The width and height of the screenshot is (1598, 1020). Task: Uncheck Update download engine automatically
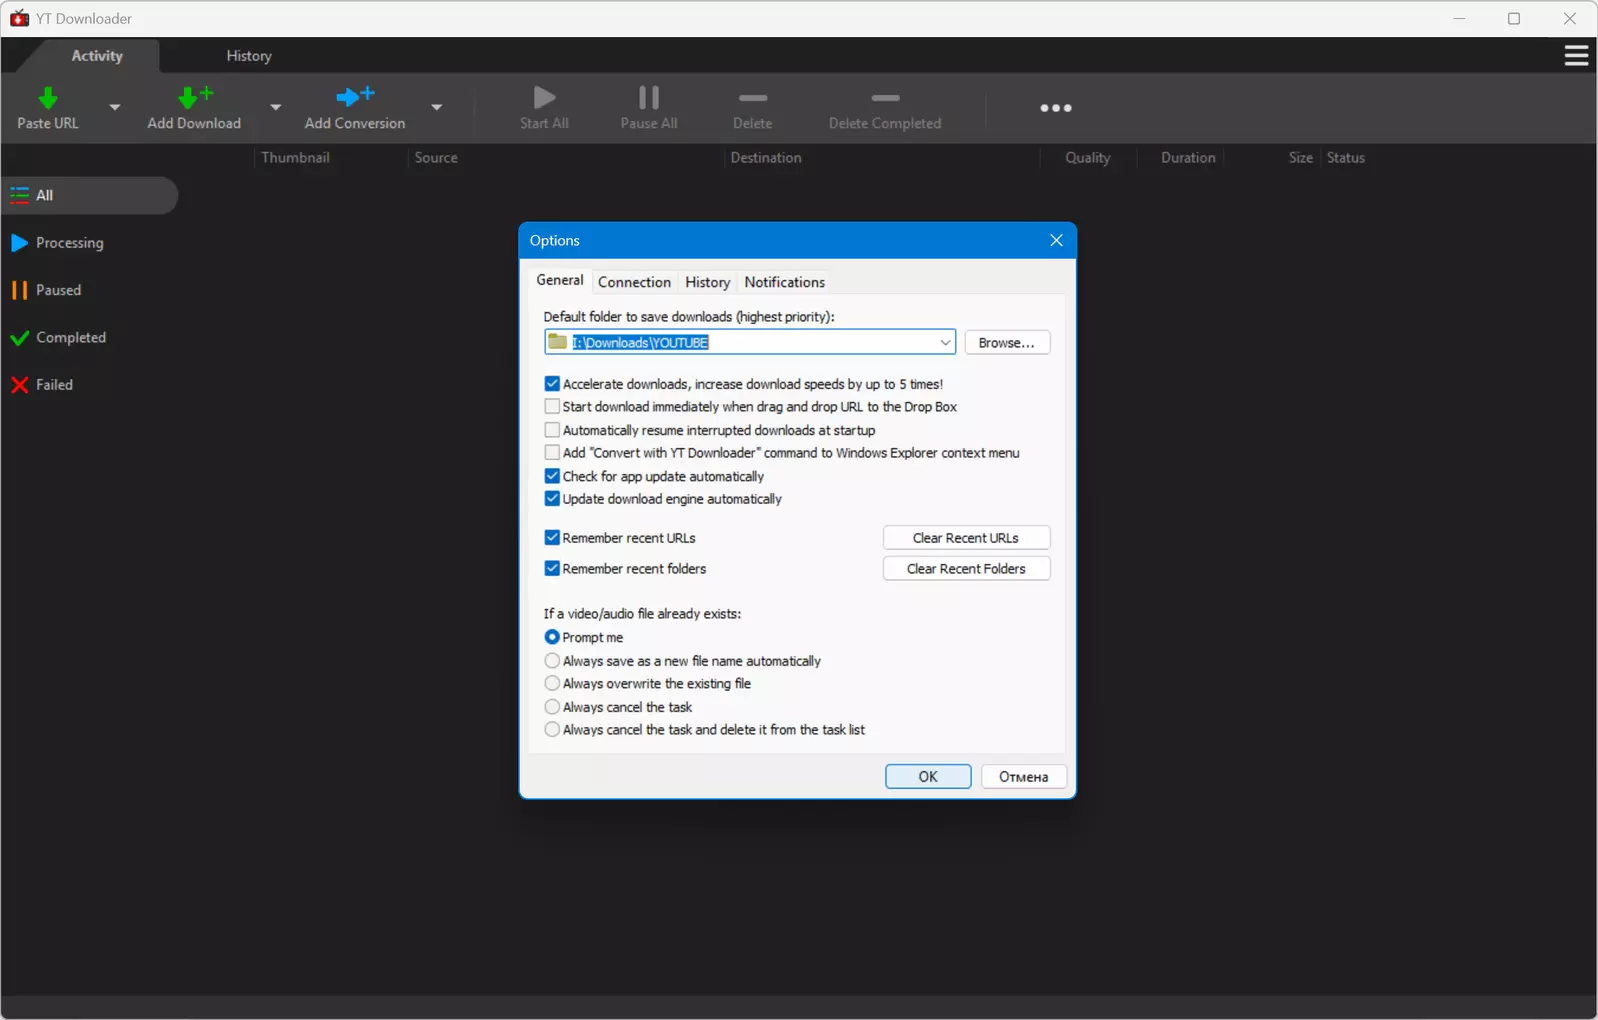[x=552, y=499]
